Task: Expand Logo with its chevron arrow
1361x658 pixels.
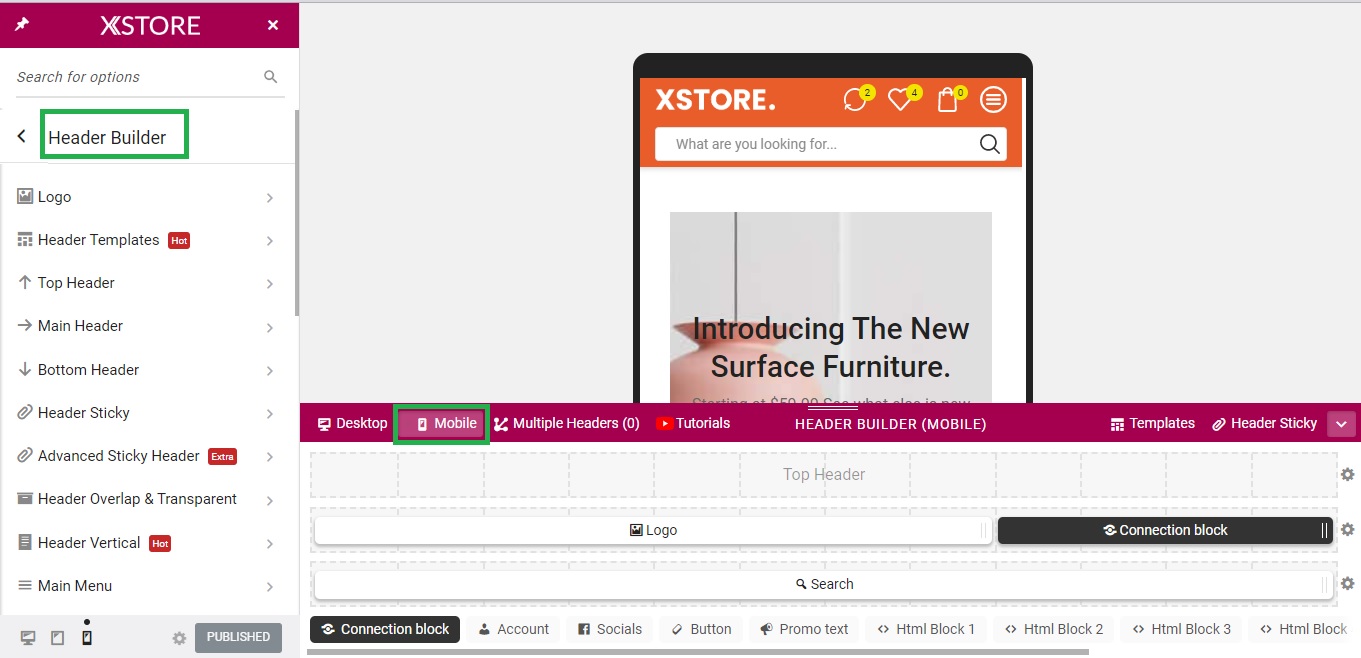Action: tap(270, 198)
